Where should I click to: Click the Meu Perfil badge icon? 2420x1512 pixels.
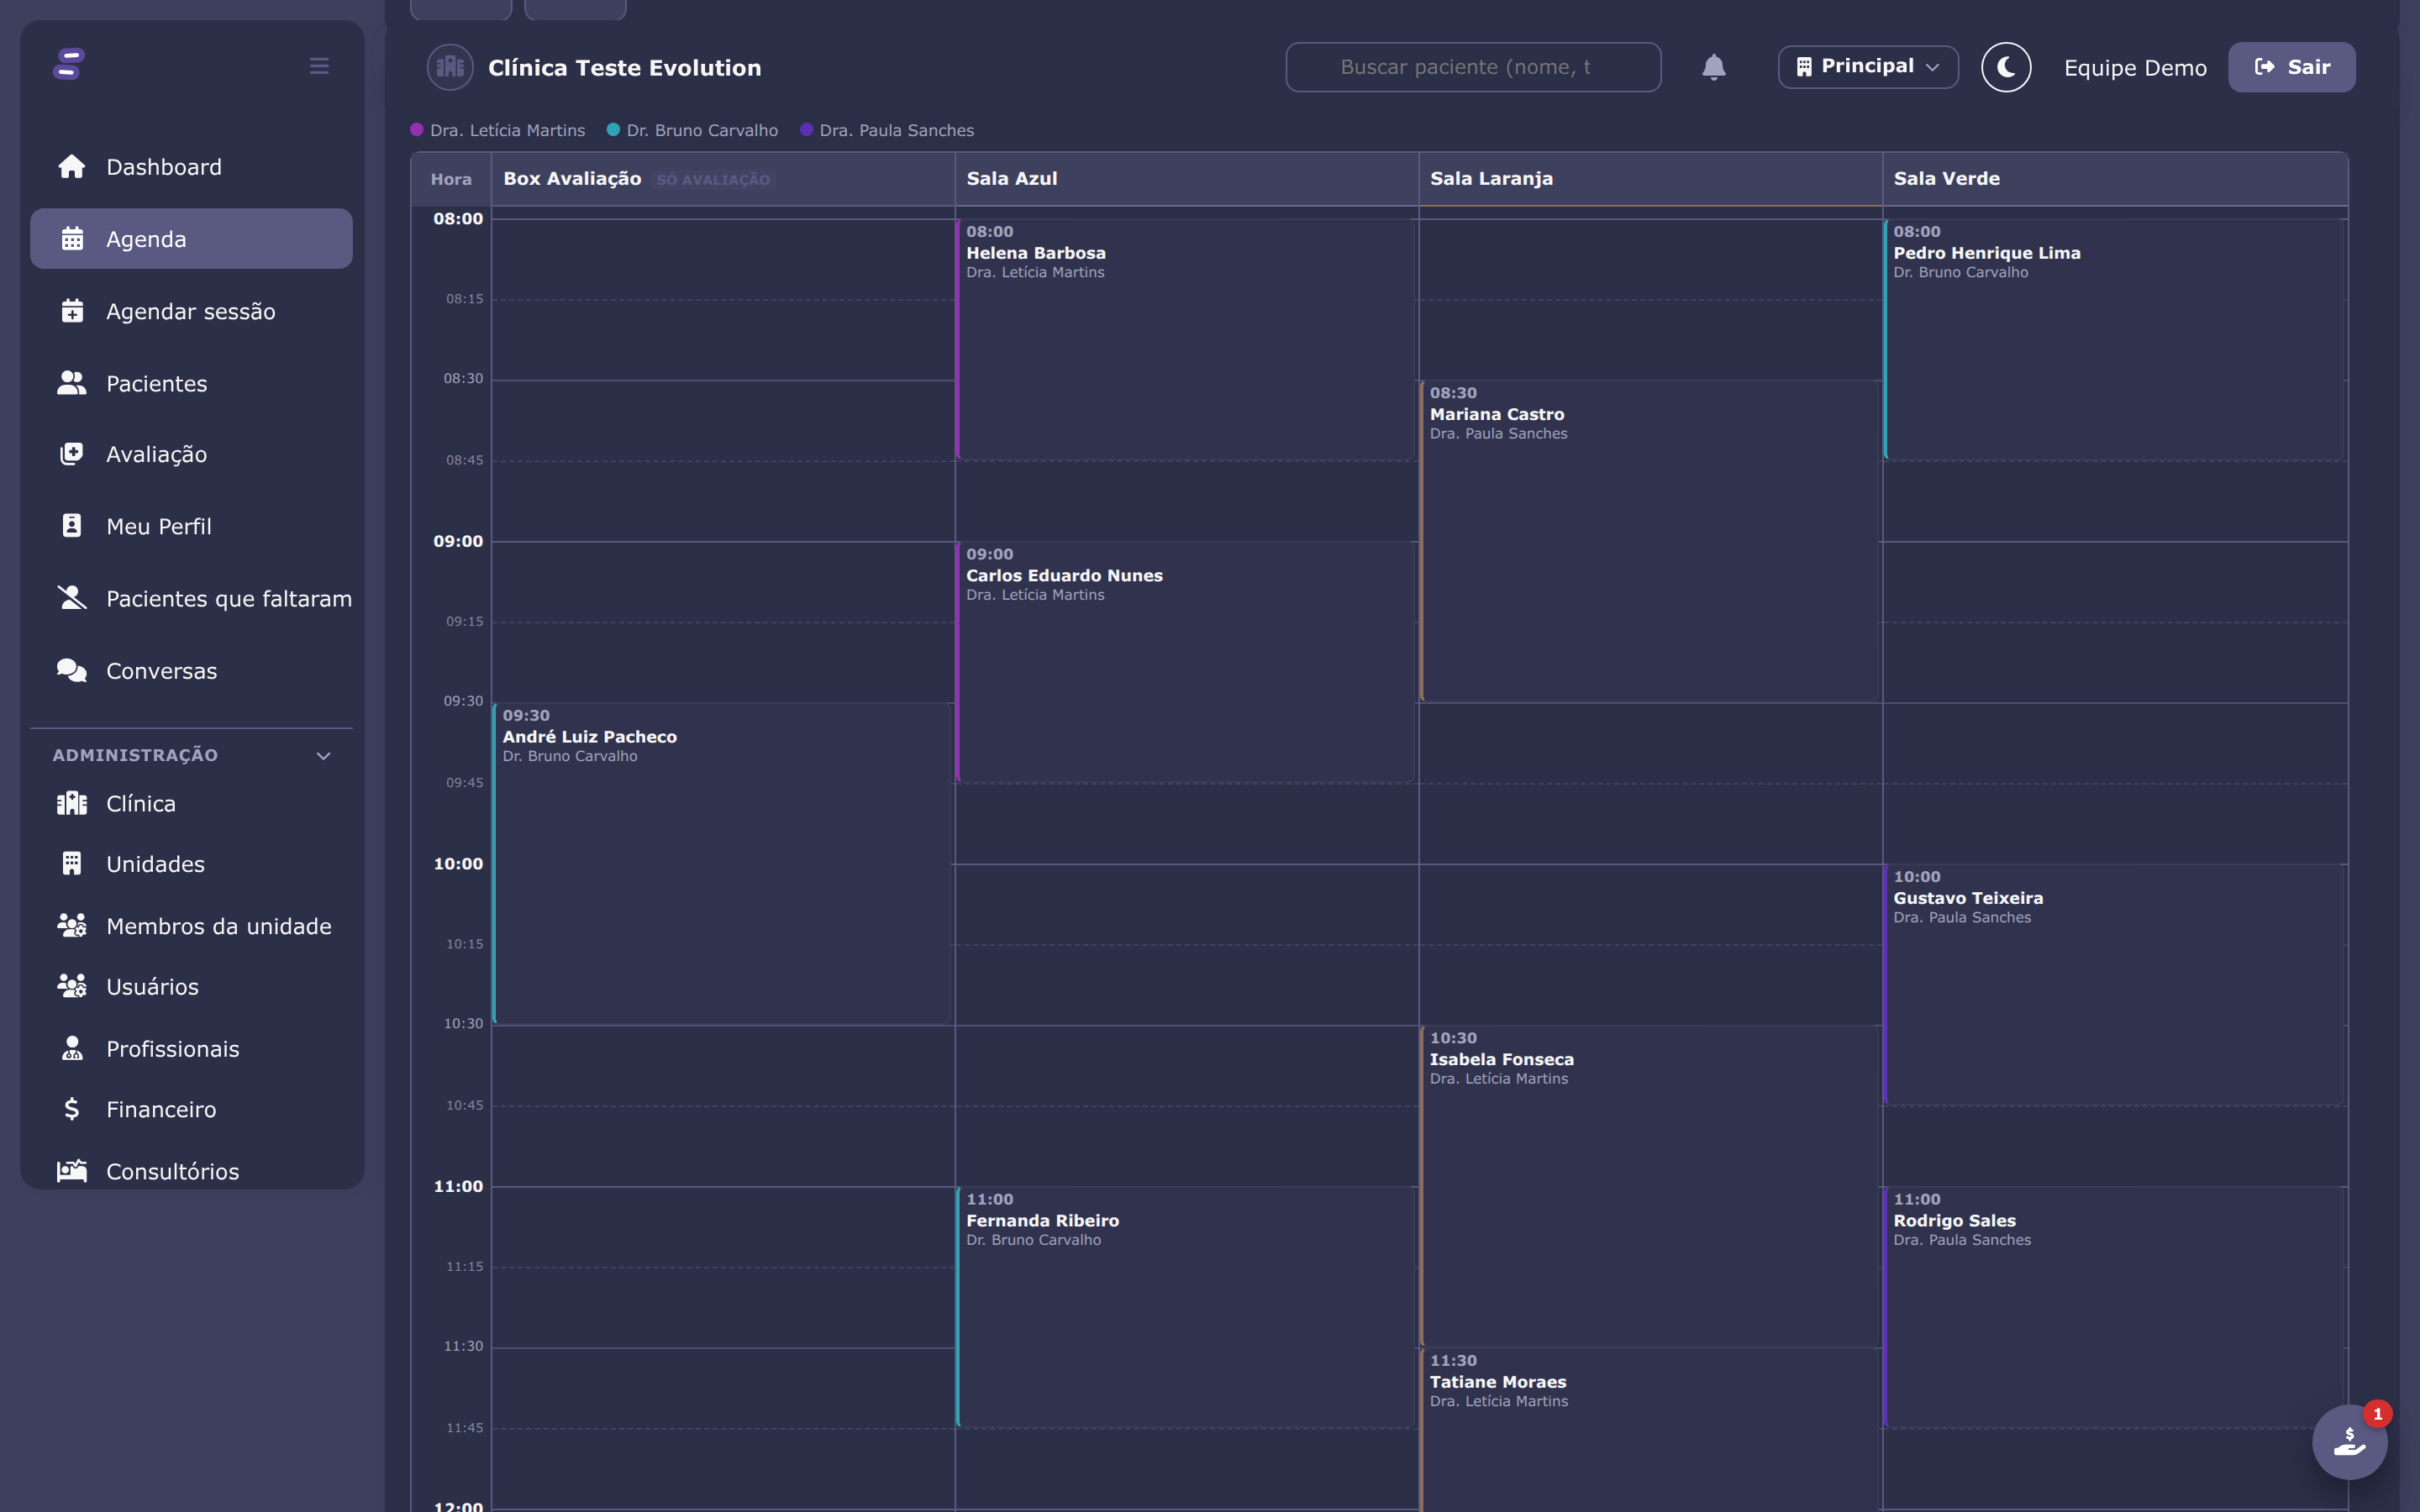pyautogui.click(x=72, y=526)
